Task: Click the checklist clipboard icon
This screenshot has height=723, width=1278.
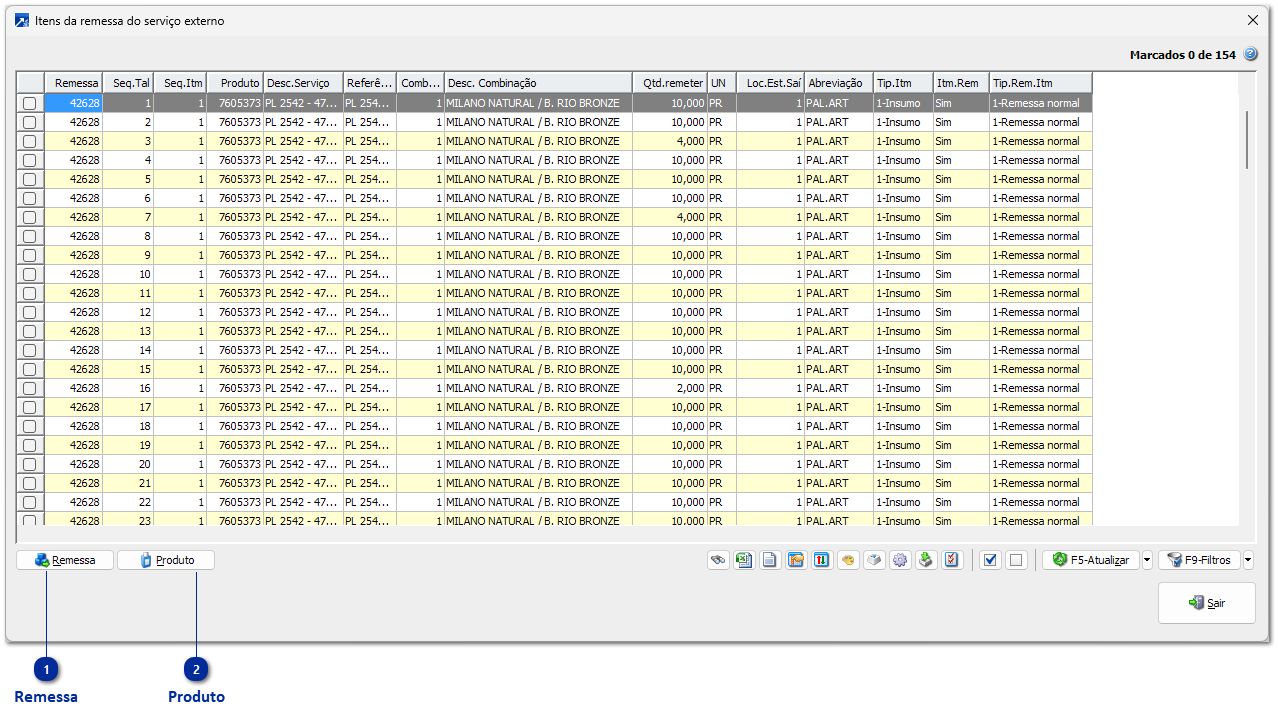Action: 952,561
